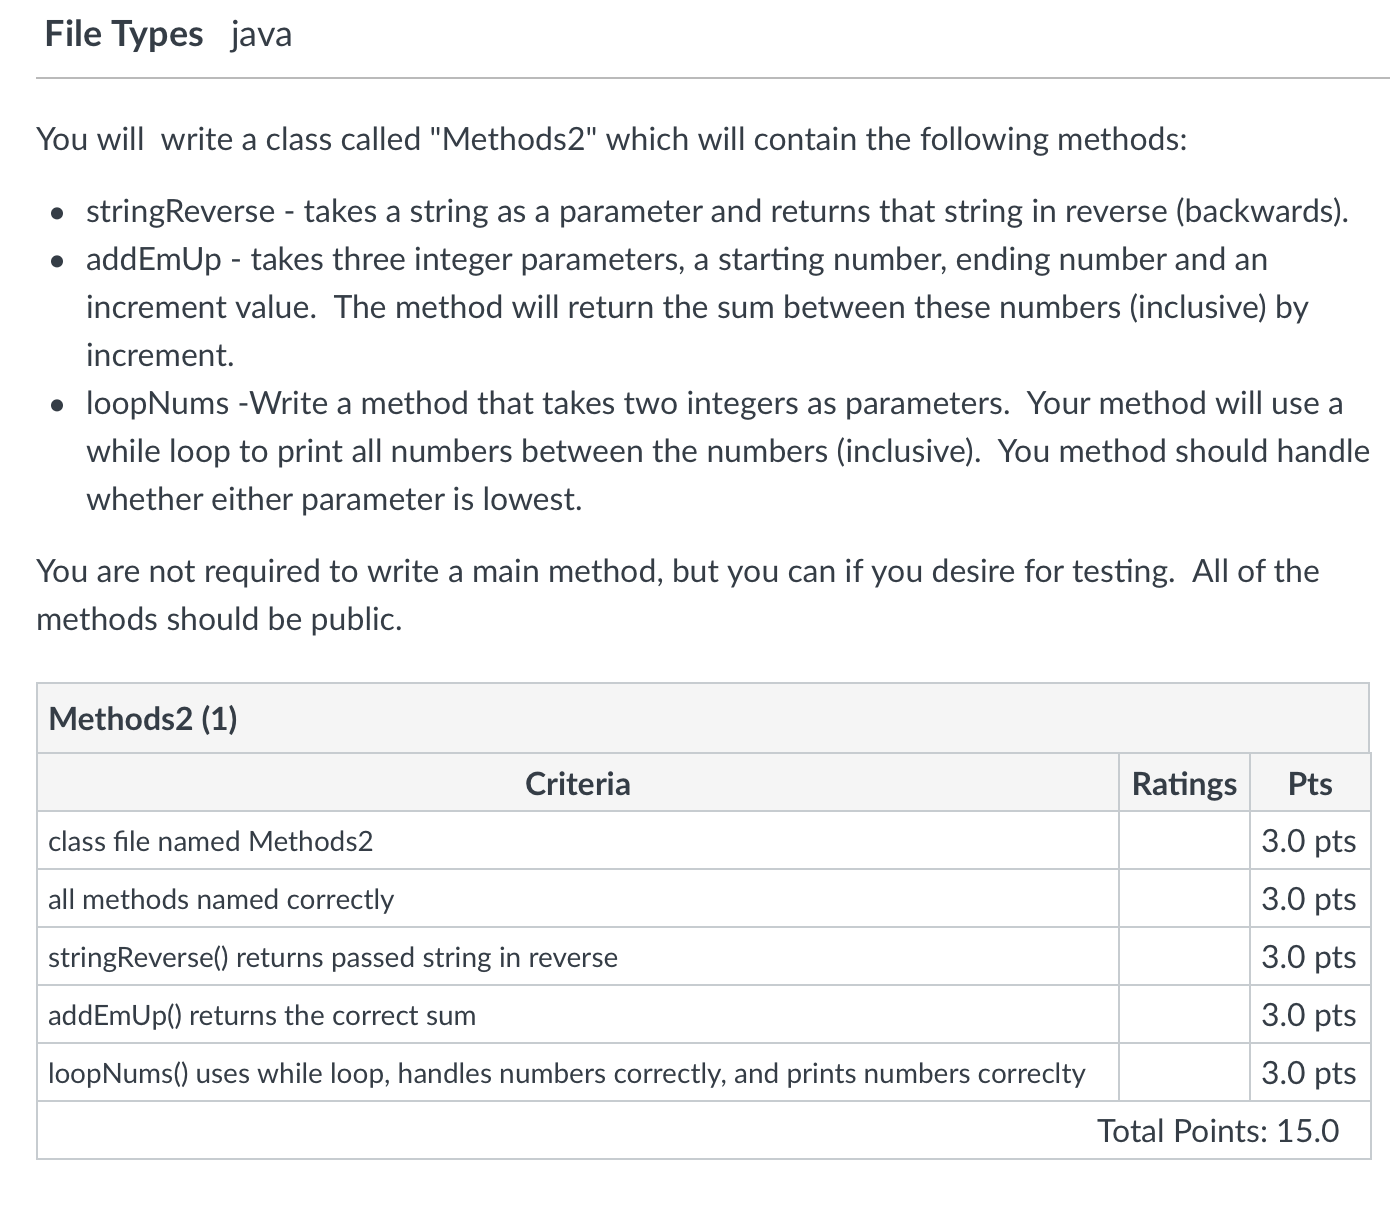Click the Criteria column header
This screenshot has height=1210, width=1396.
point(577,783)
